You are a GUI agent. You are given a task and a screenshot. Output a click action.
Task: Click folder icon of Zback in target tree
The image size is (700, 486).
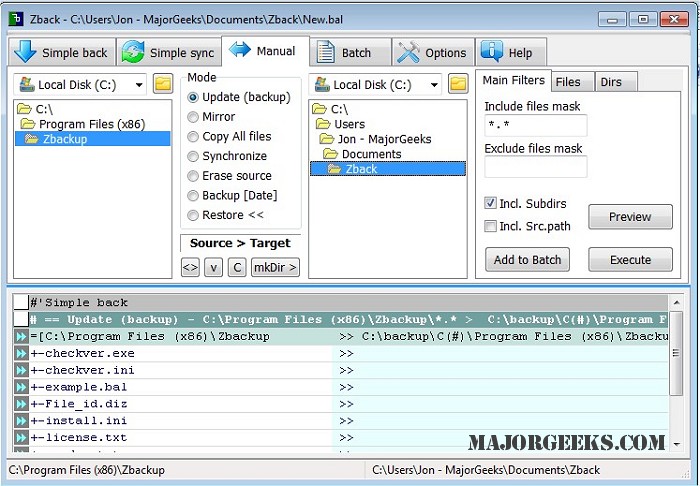tap(334, 169)
